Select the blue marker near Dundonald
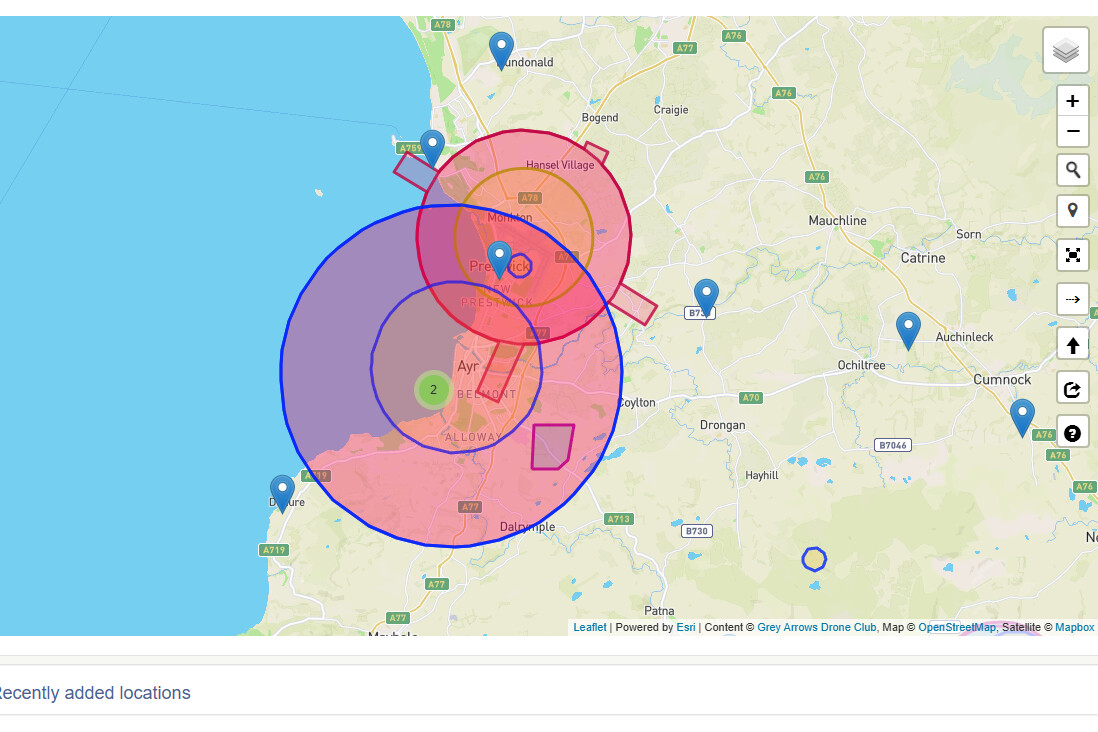Viewport: 1098px width, 732px height. (x=501, y=48)
